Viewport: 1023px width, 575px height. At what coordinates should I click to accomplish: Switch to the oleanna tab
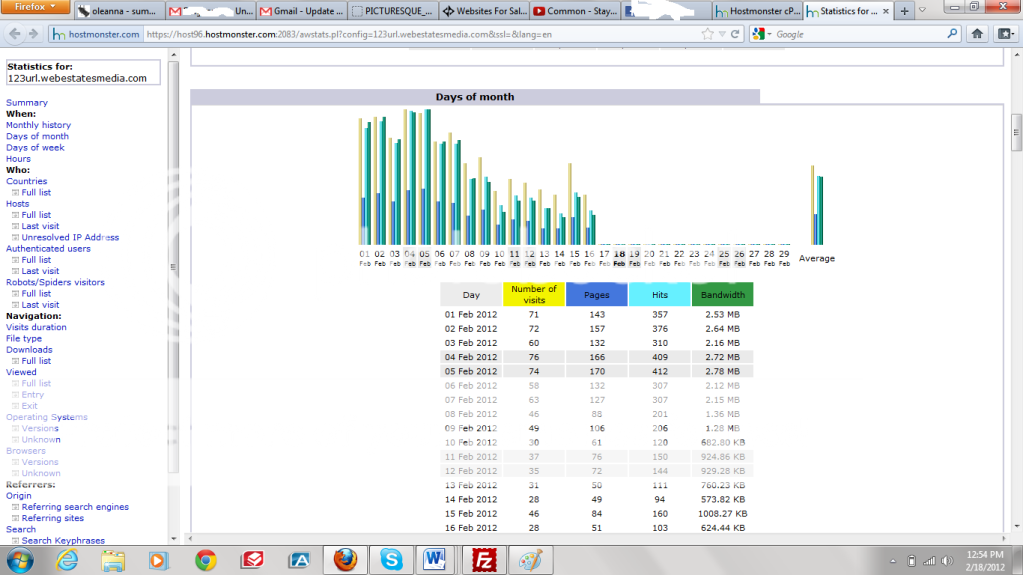(117, 11)
